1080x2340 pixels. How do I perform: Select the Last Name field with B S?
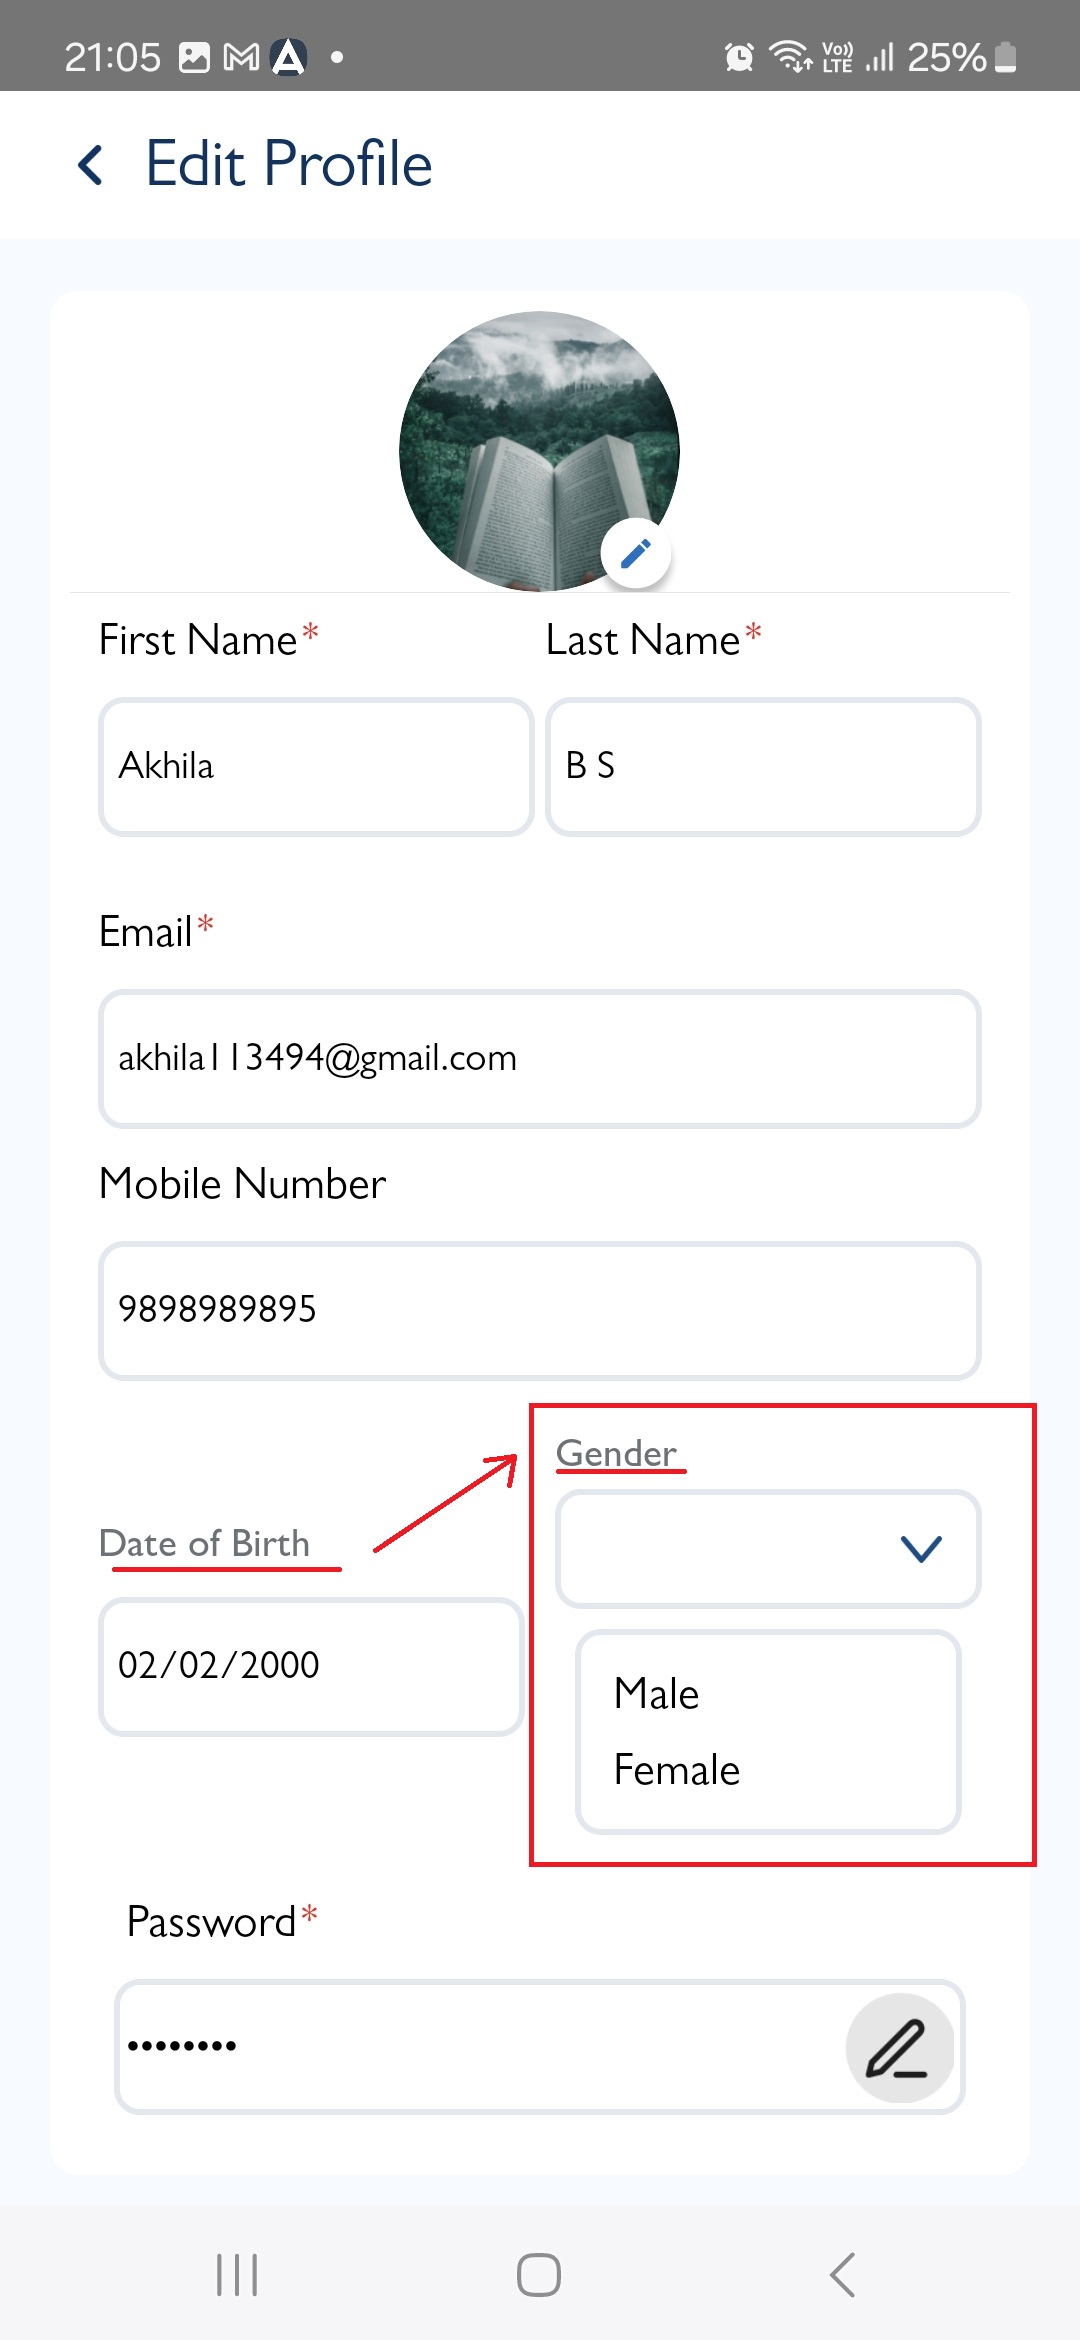763,767
